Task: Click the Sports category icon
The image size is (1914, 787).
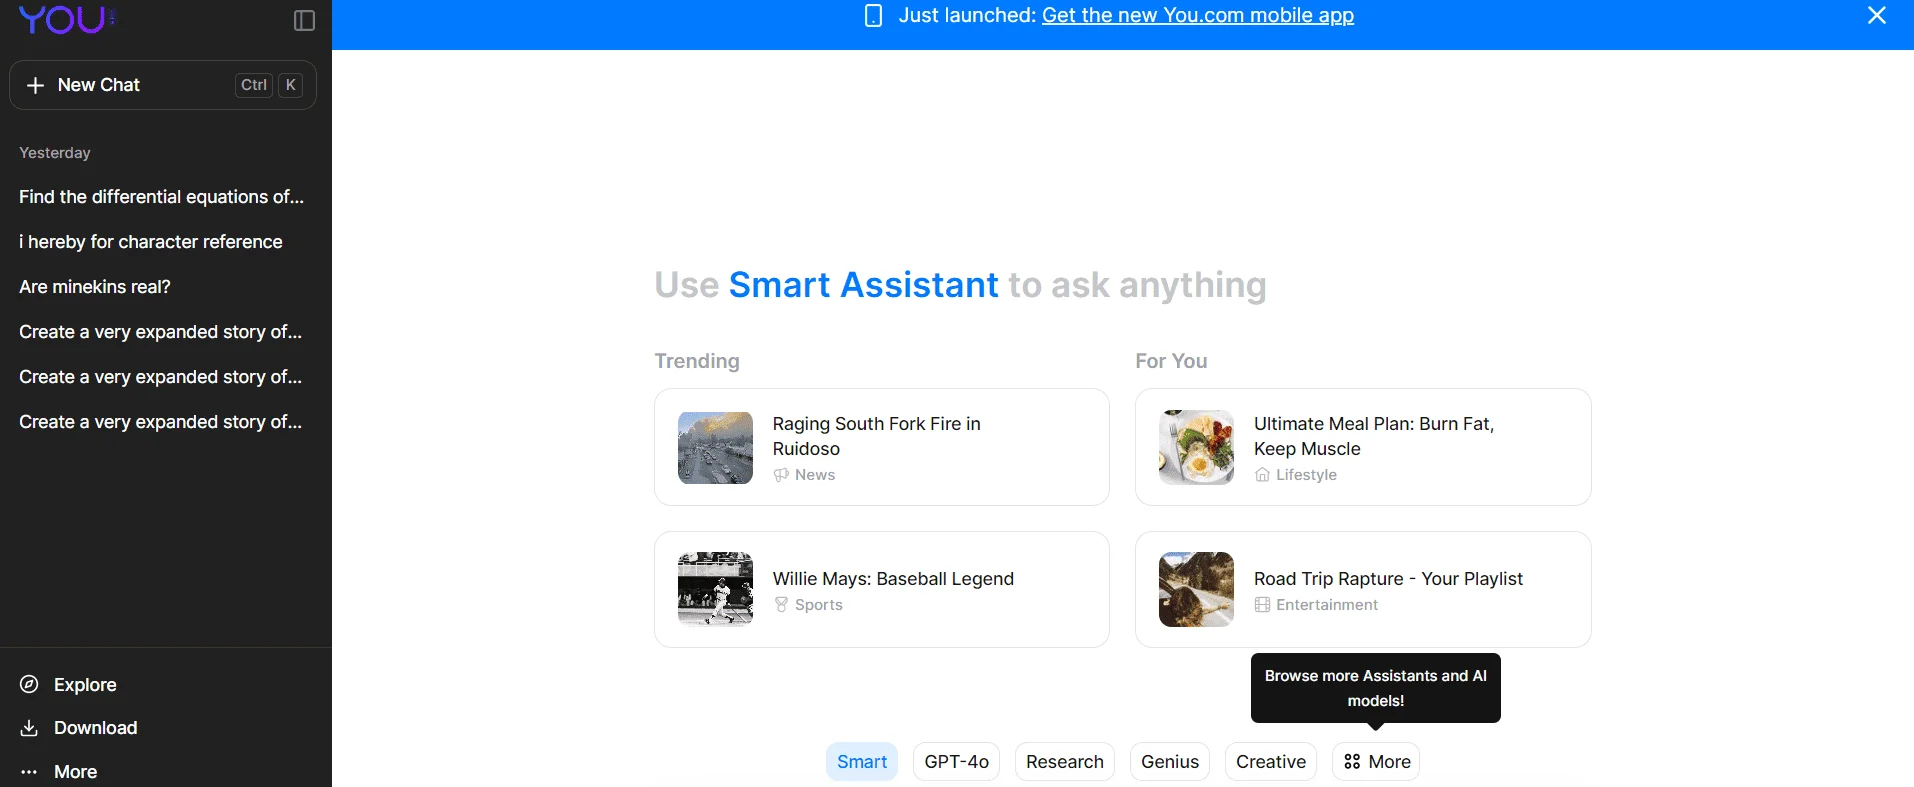Action: pyautogui.click(x=781, y=605)
